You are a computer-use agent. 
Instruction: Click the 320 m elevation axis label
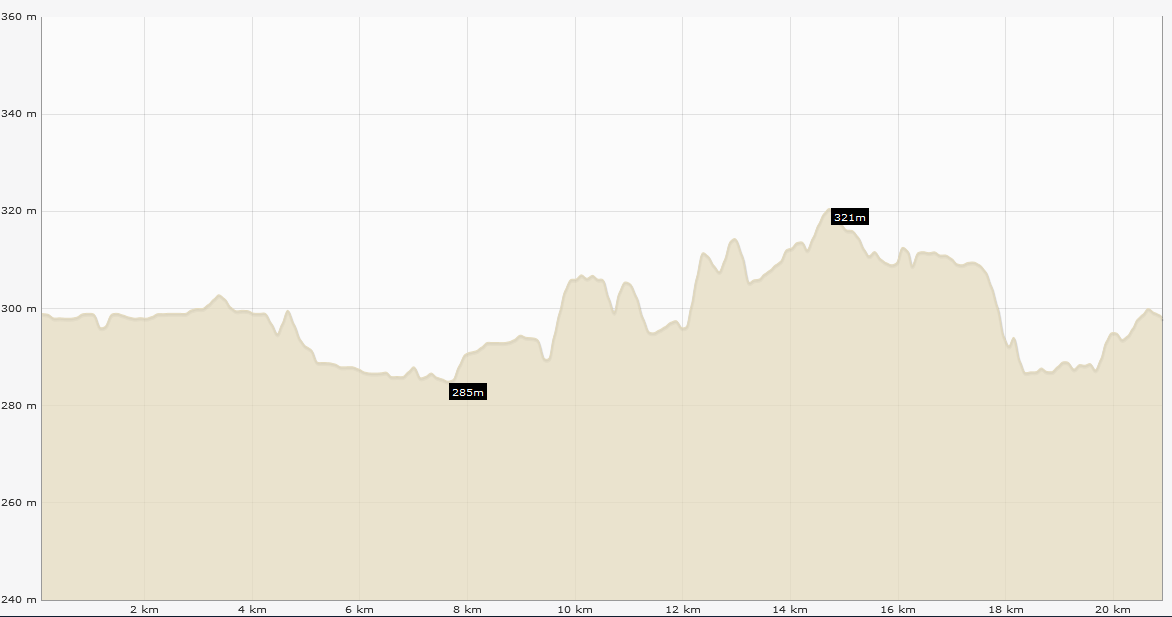pyautogui.click(x=19, y=211)
